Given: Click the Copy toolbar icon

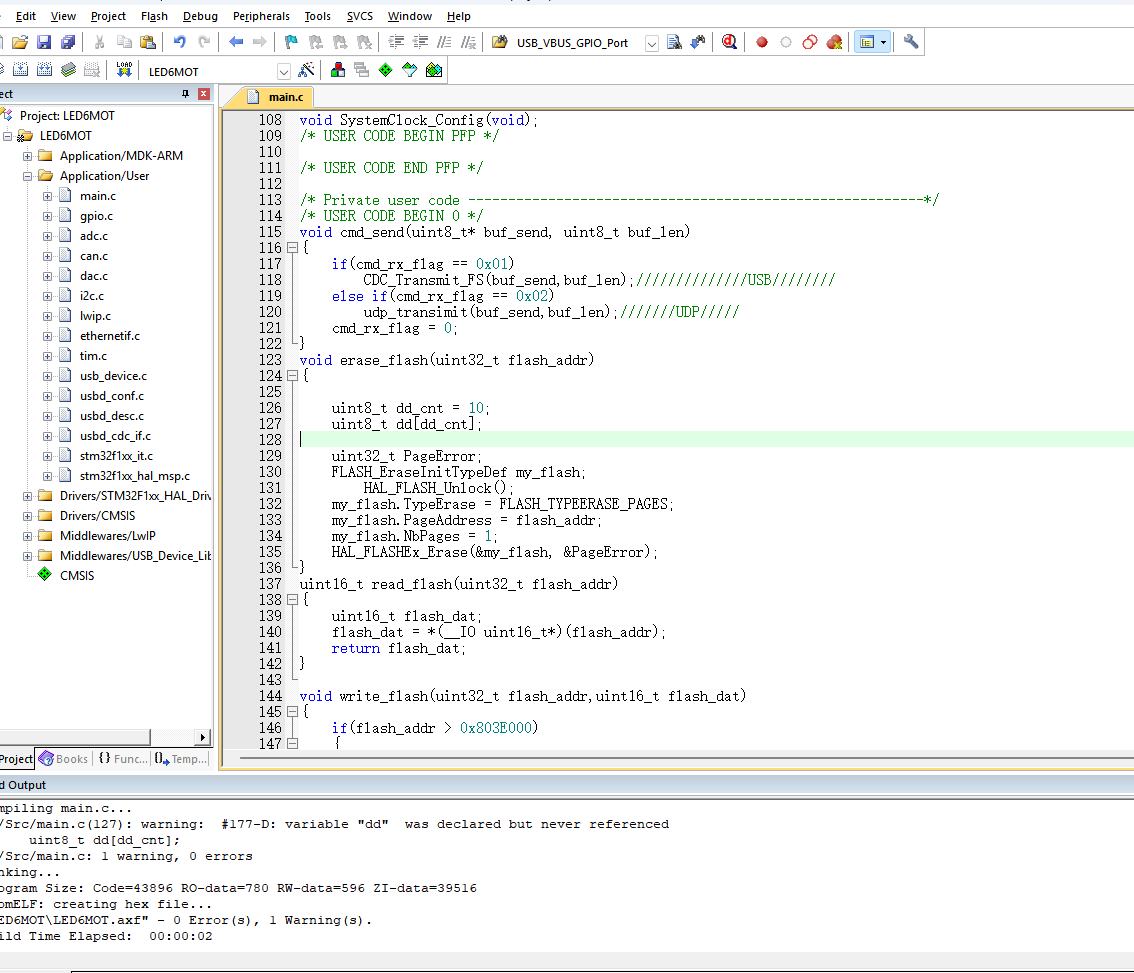Looking at the screenshot, I should point(124,43).
